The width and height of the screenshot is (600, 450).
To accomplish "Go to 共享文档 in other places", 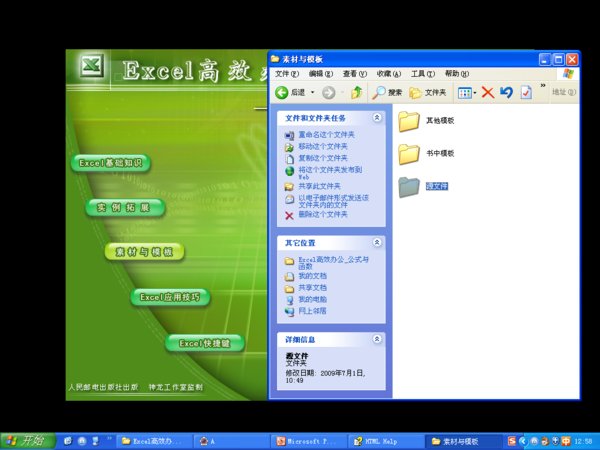I will [312, 288].
